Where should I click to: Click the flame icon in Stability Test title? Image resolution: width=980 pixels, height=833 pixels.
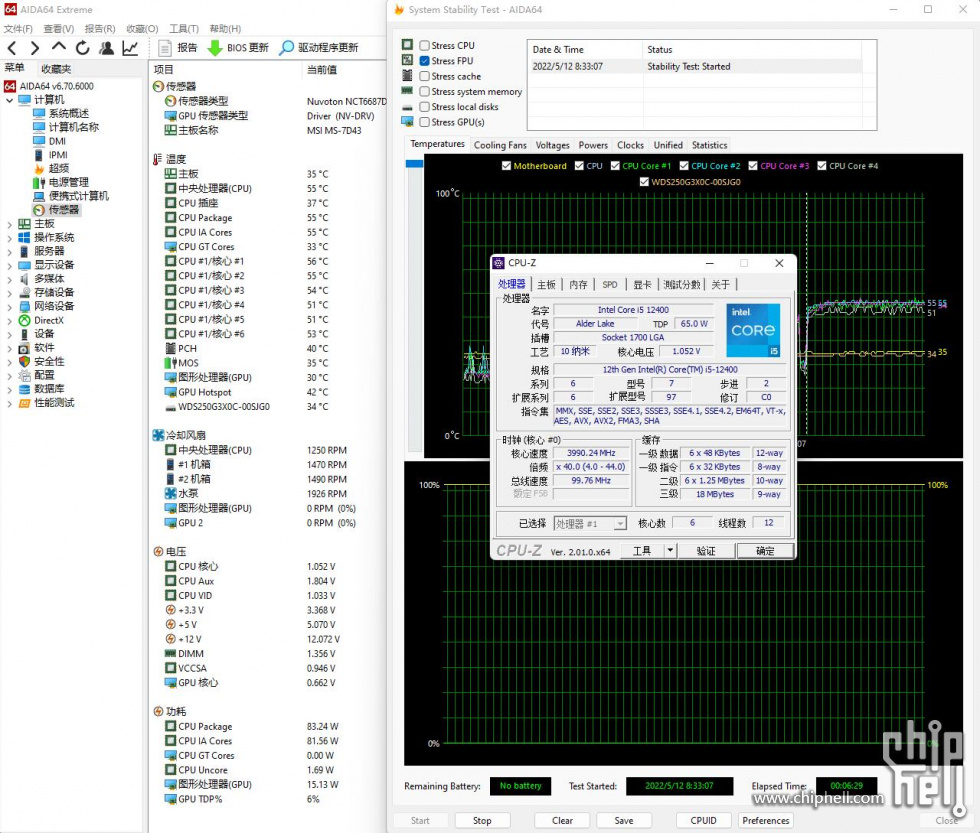(x=399, y=9)
